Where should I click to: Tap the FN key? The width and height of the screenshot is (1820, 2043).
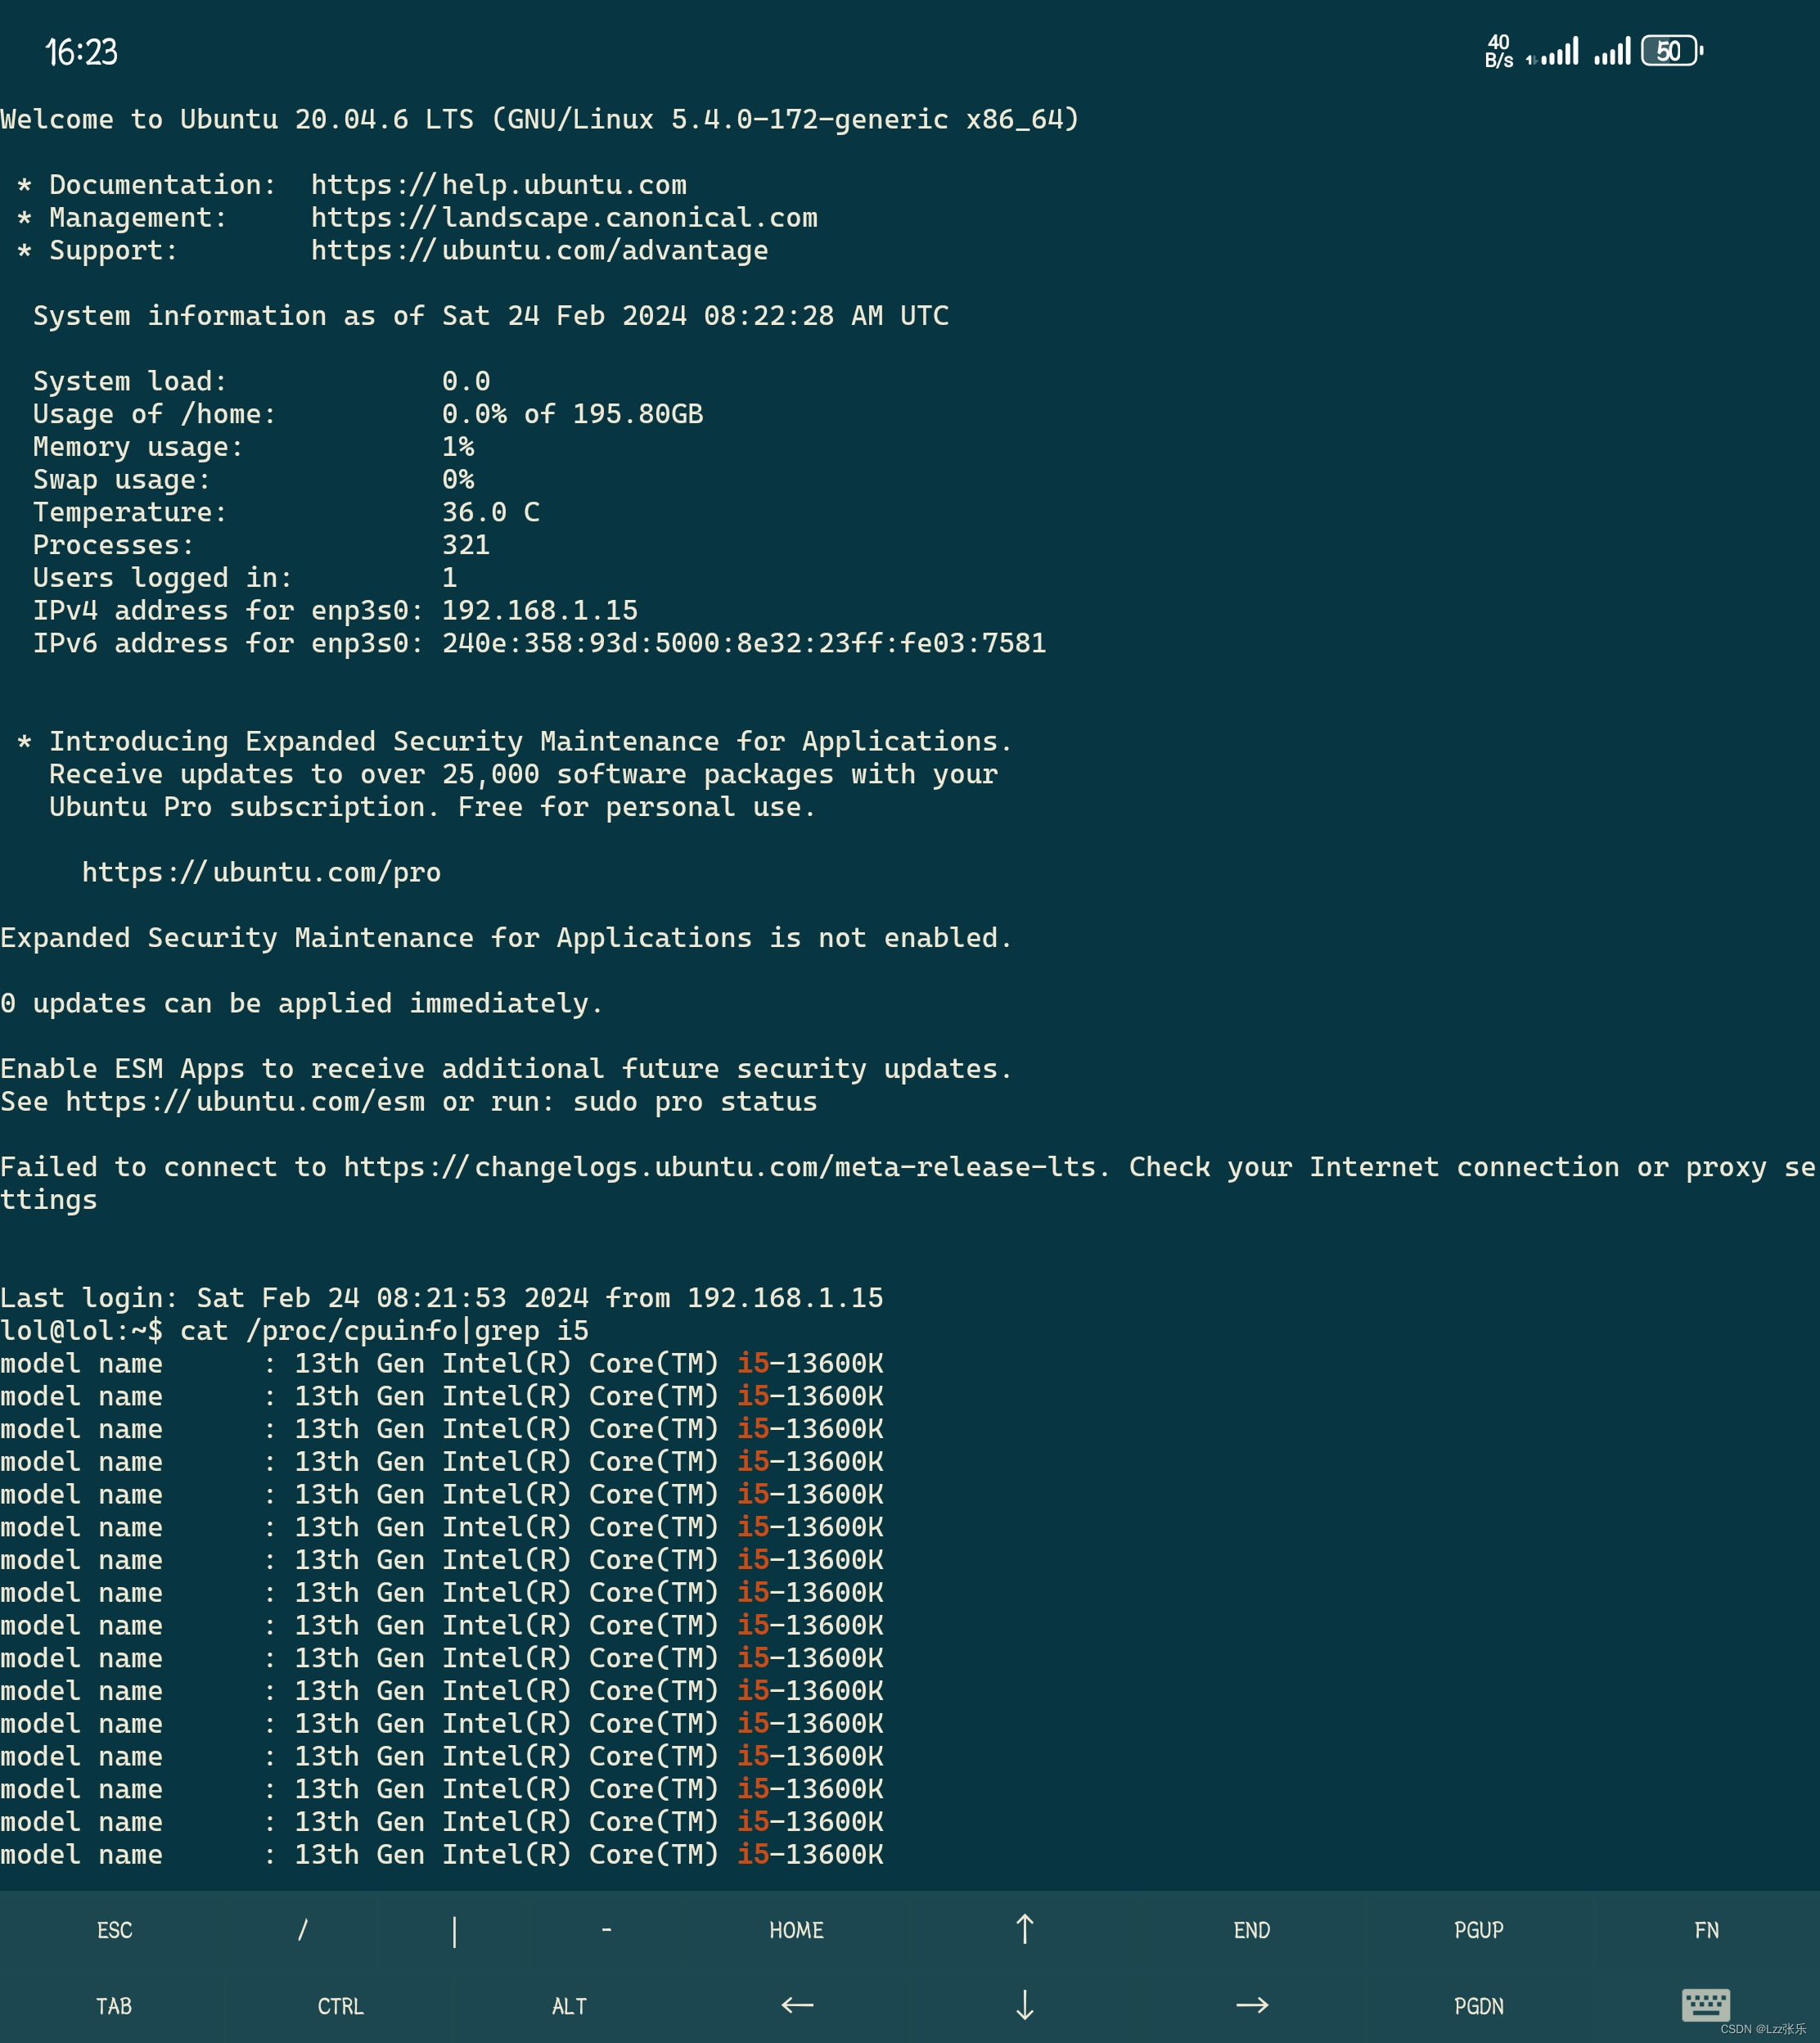tap(1706, 1930)
